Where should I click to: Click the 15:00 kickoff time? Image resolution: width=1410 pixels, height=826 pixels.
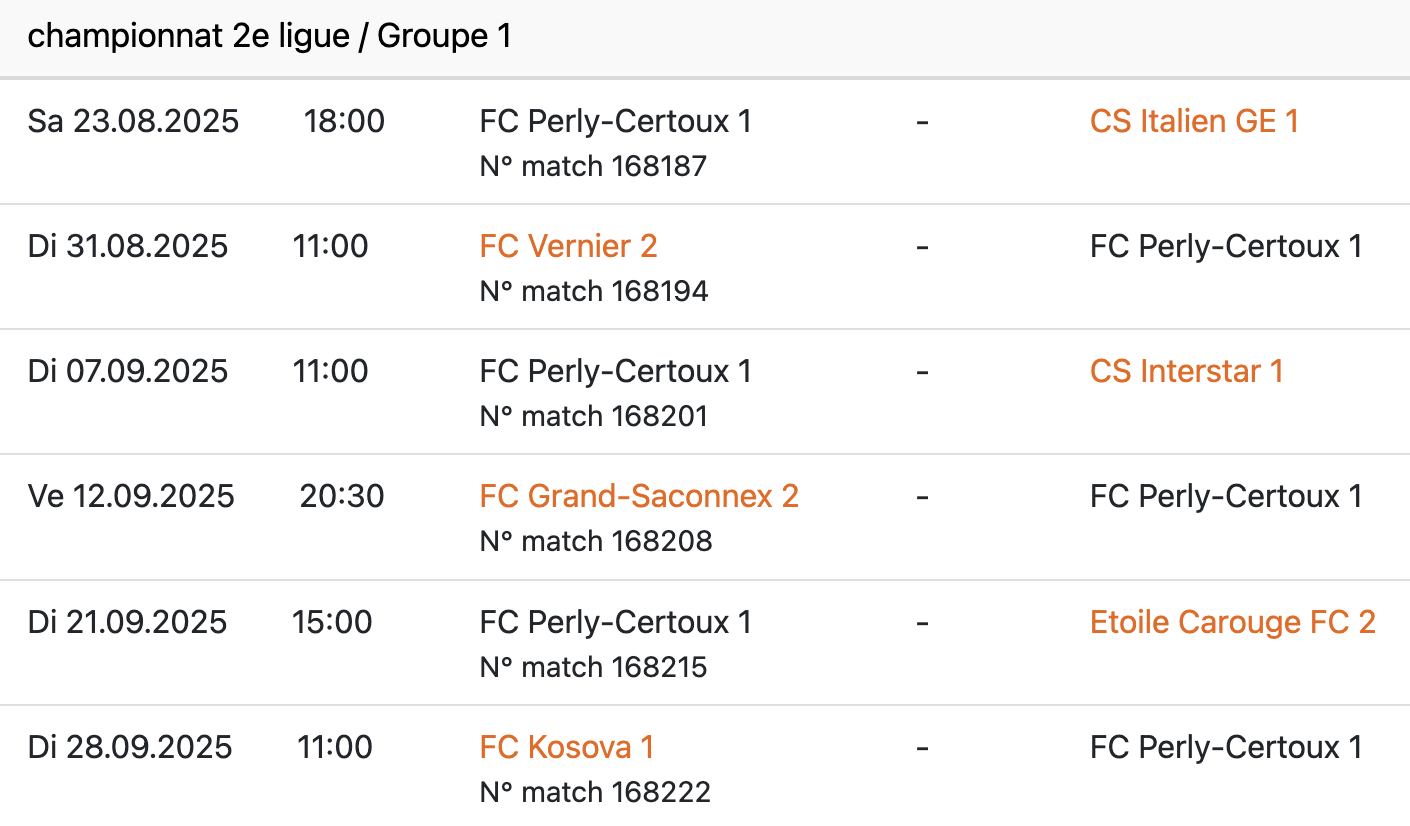click(332, 622)
